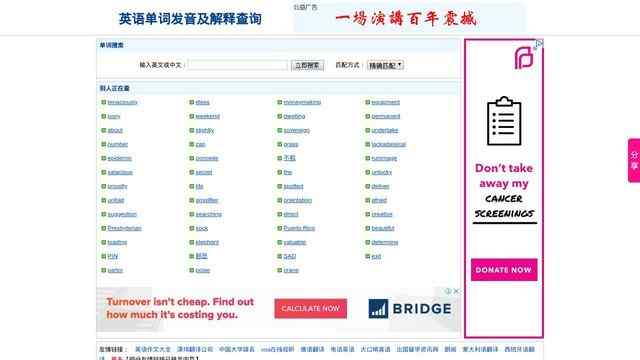Open the word link 'secret'
Screen dimensions: 640x360
(204, 172)
